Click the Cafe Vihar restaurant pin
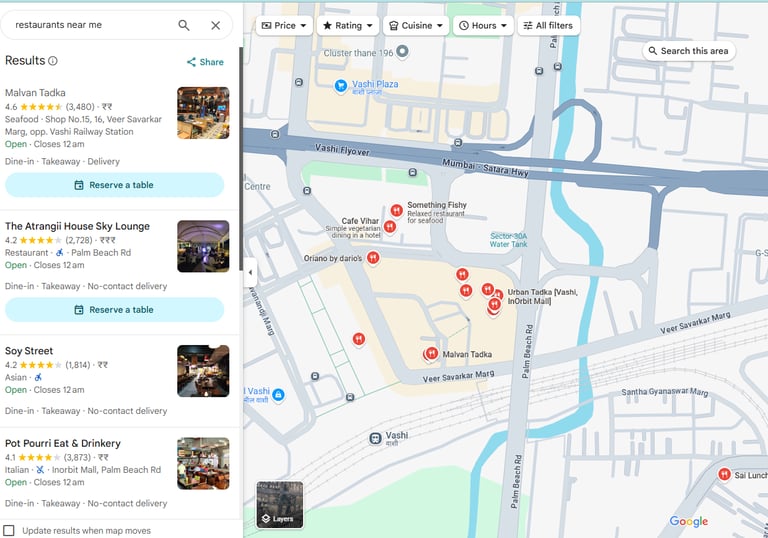Viewport: 768px width, 538px height. click(390, 226)
